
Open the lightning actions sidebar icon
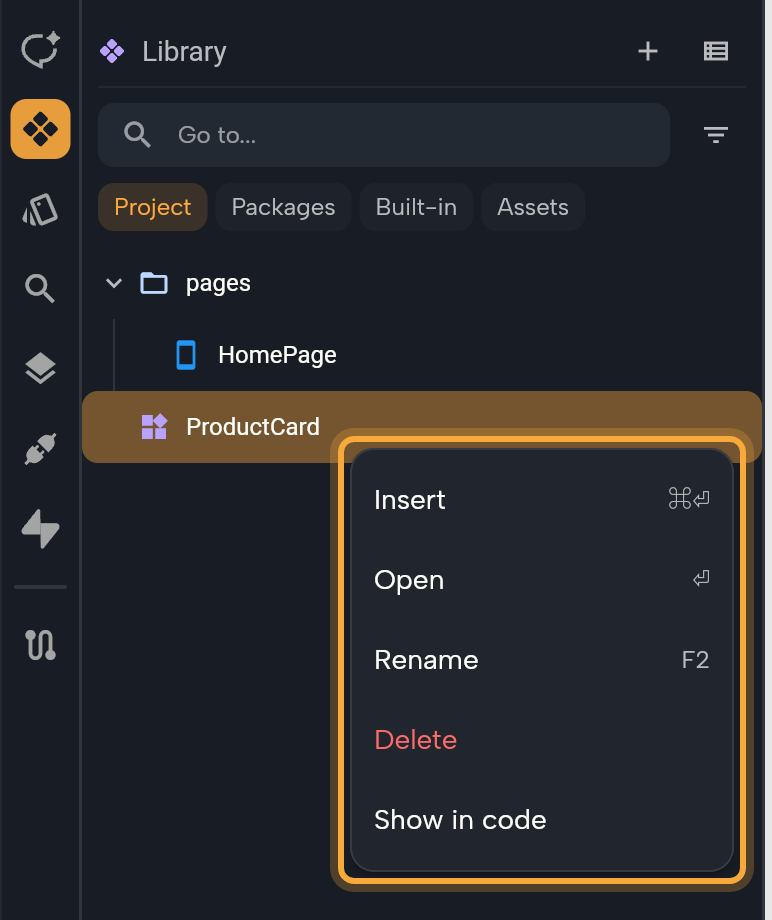(40, 529)
